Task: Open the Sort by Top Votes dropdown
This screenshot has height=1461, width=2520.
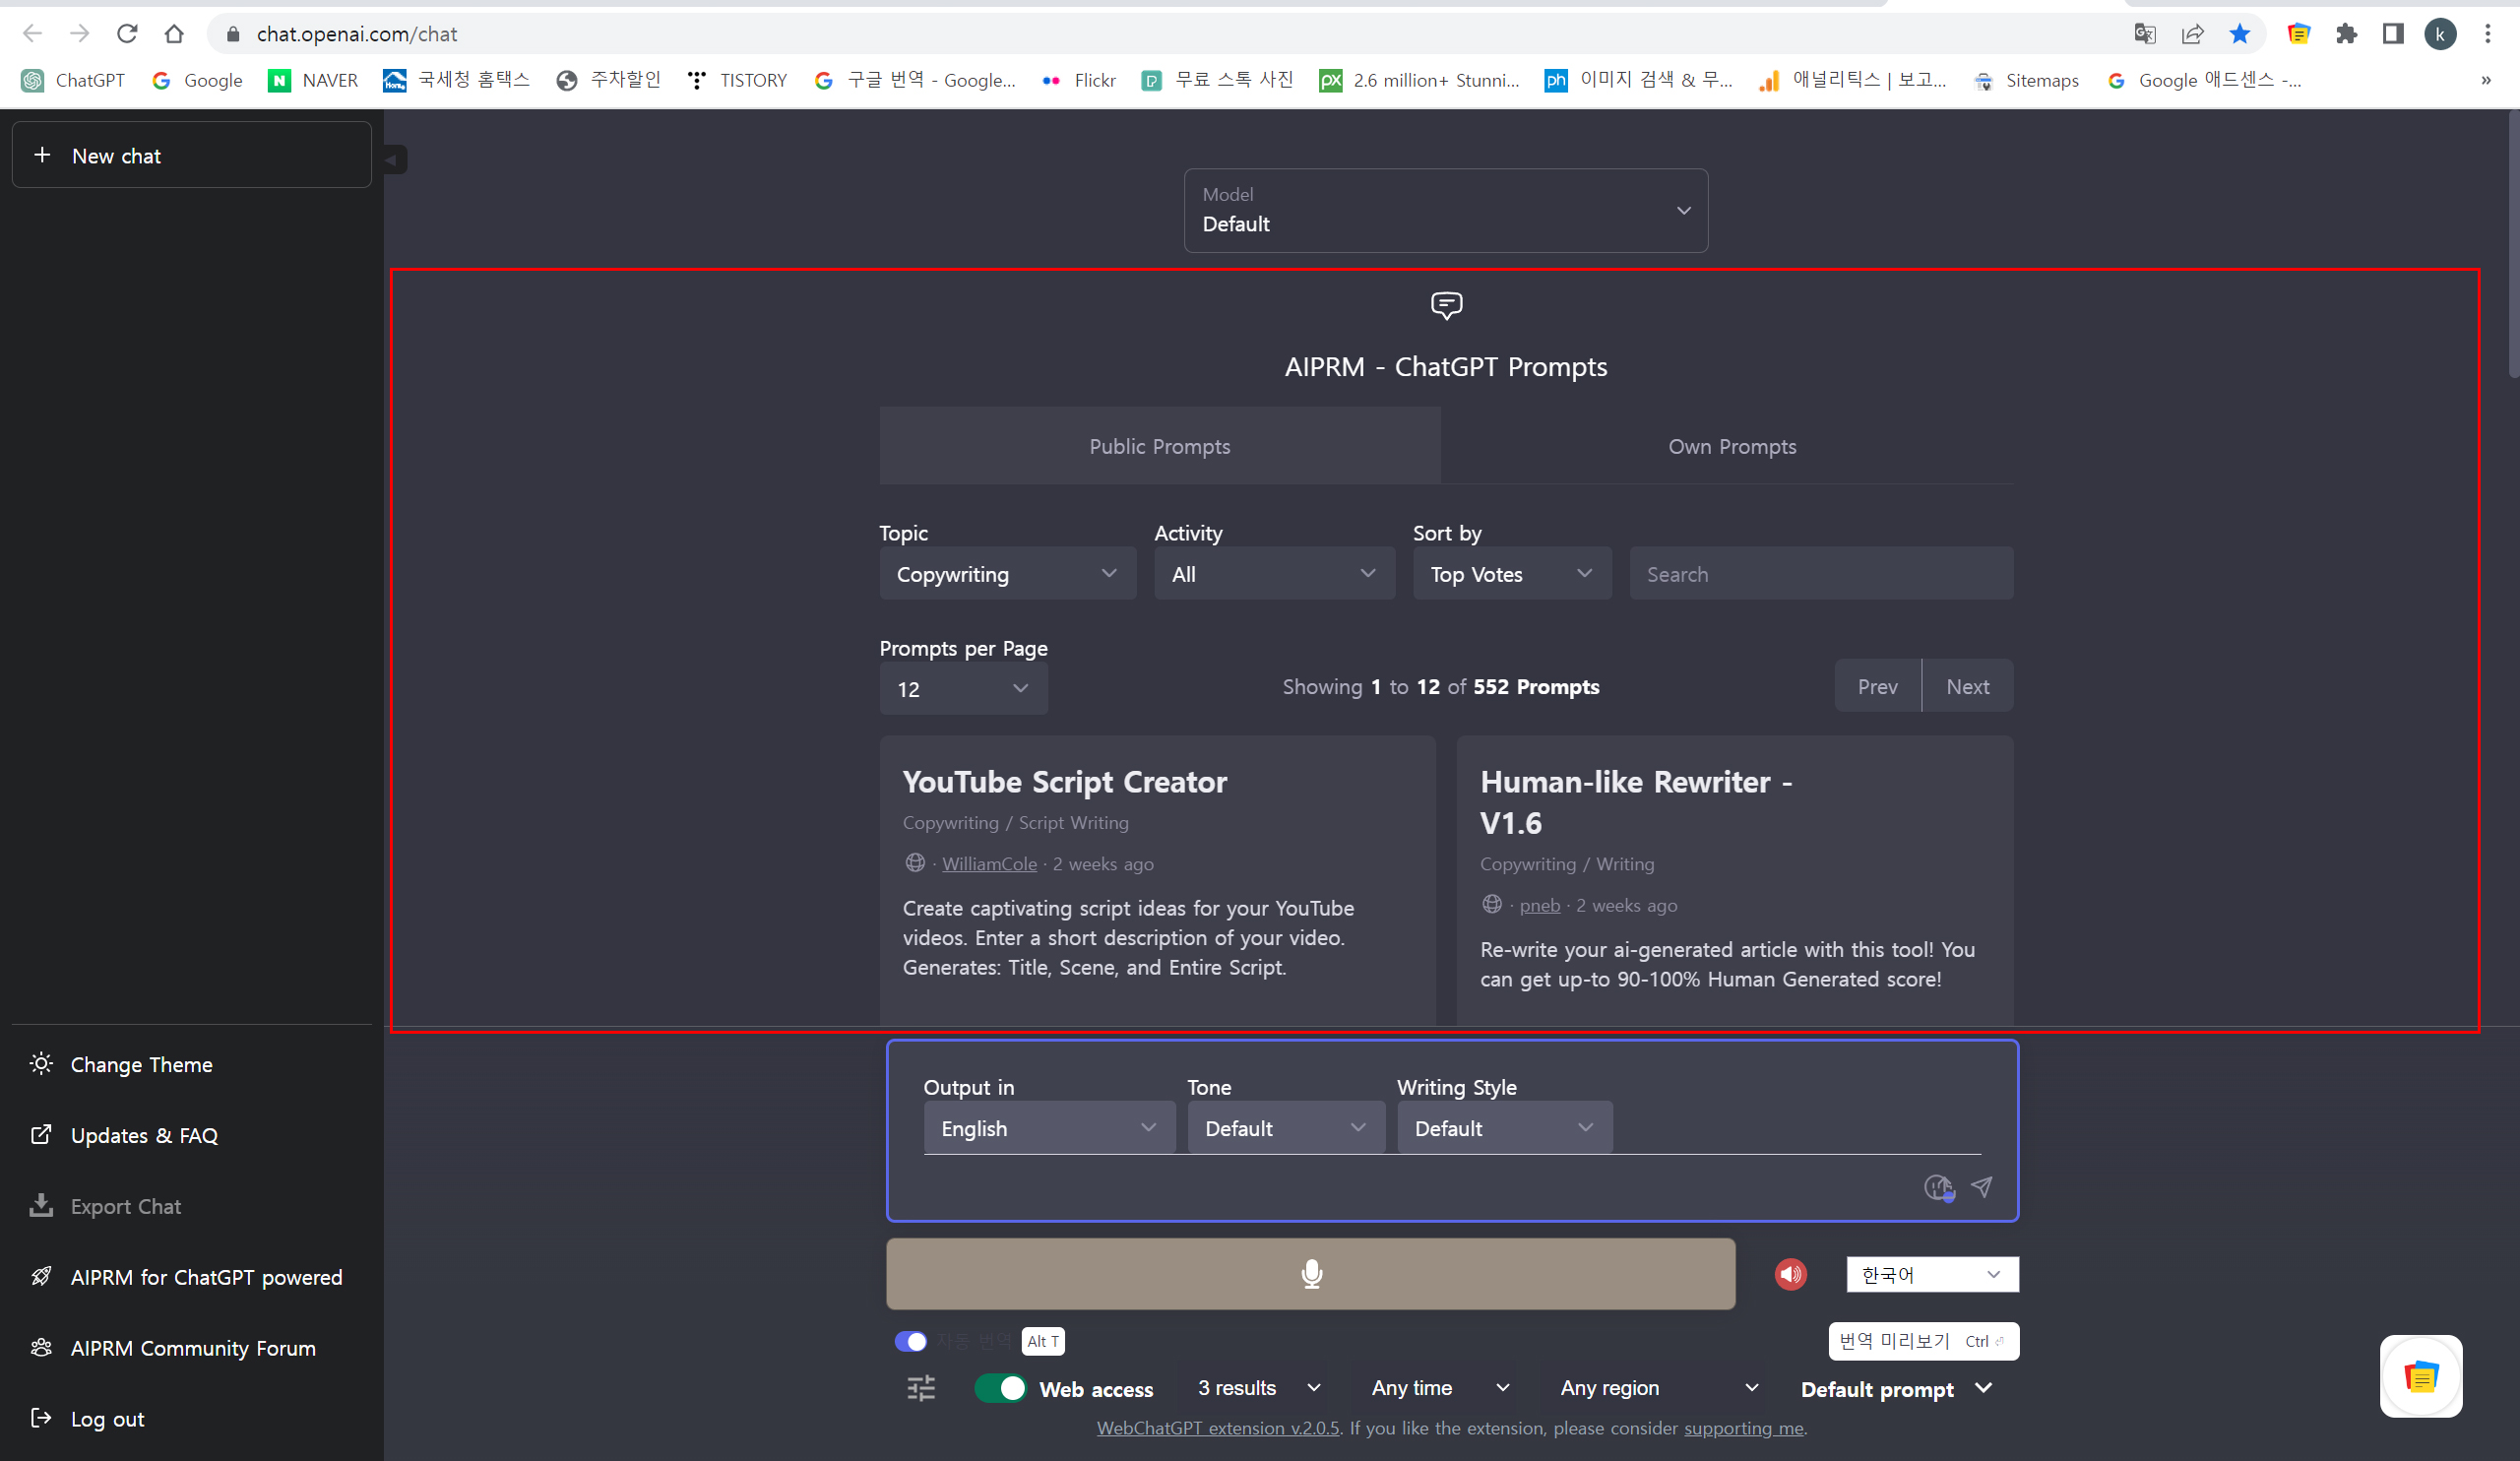Action: click(x=1512, y=574)
